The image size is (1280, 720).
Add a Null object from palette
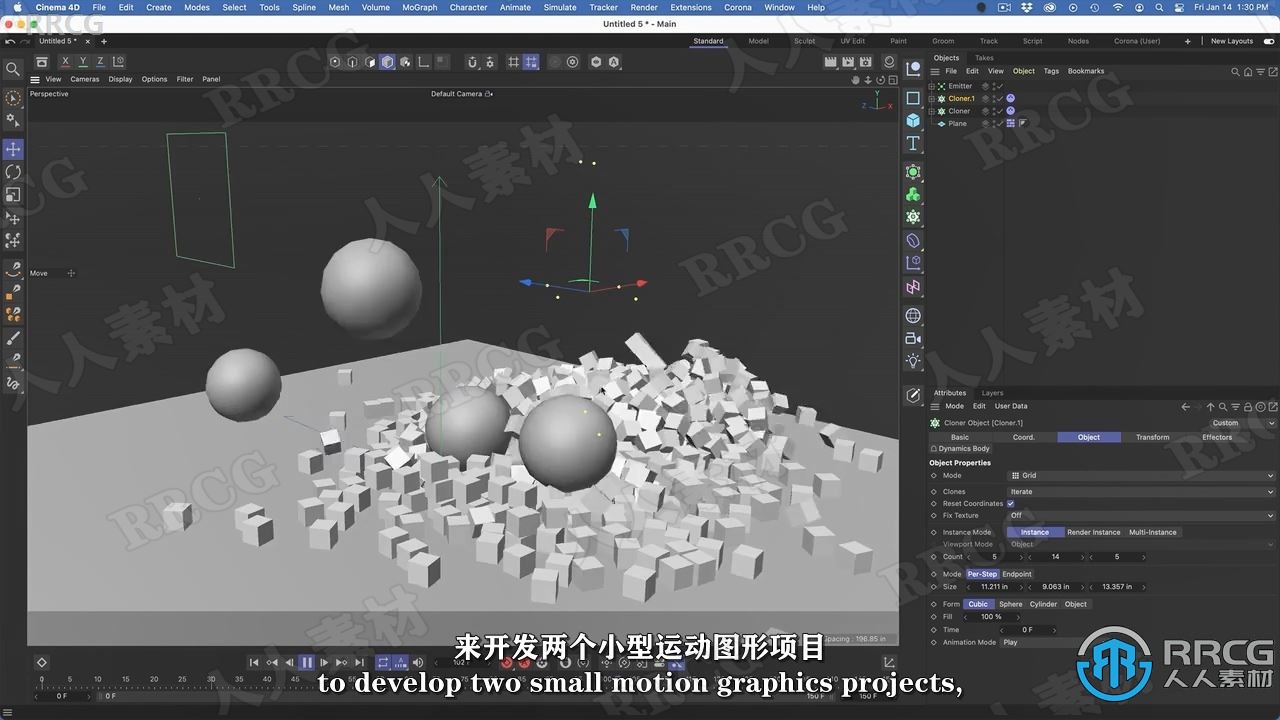(x=913, y=68)
